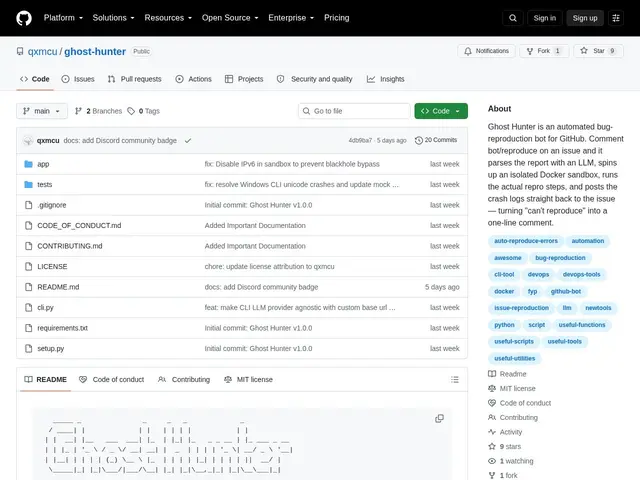Fork the ghost-hunter repository
This screenshot has height=480, width=640.
coord(544,51)
